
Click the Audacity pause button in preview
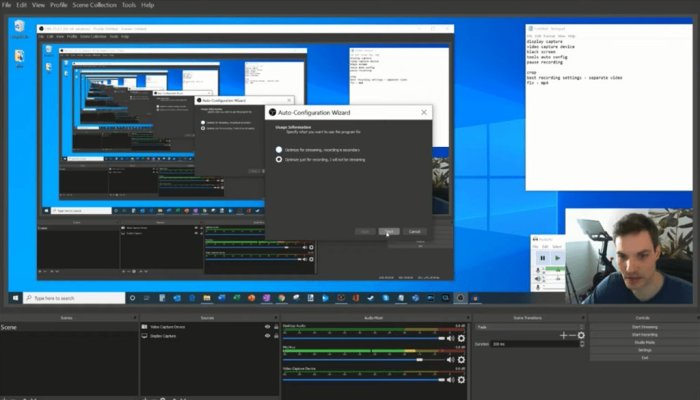pos(543,258)
